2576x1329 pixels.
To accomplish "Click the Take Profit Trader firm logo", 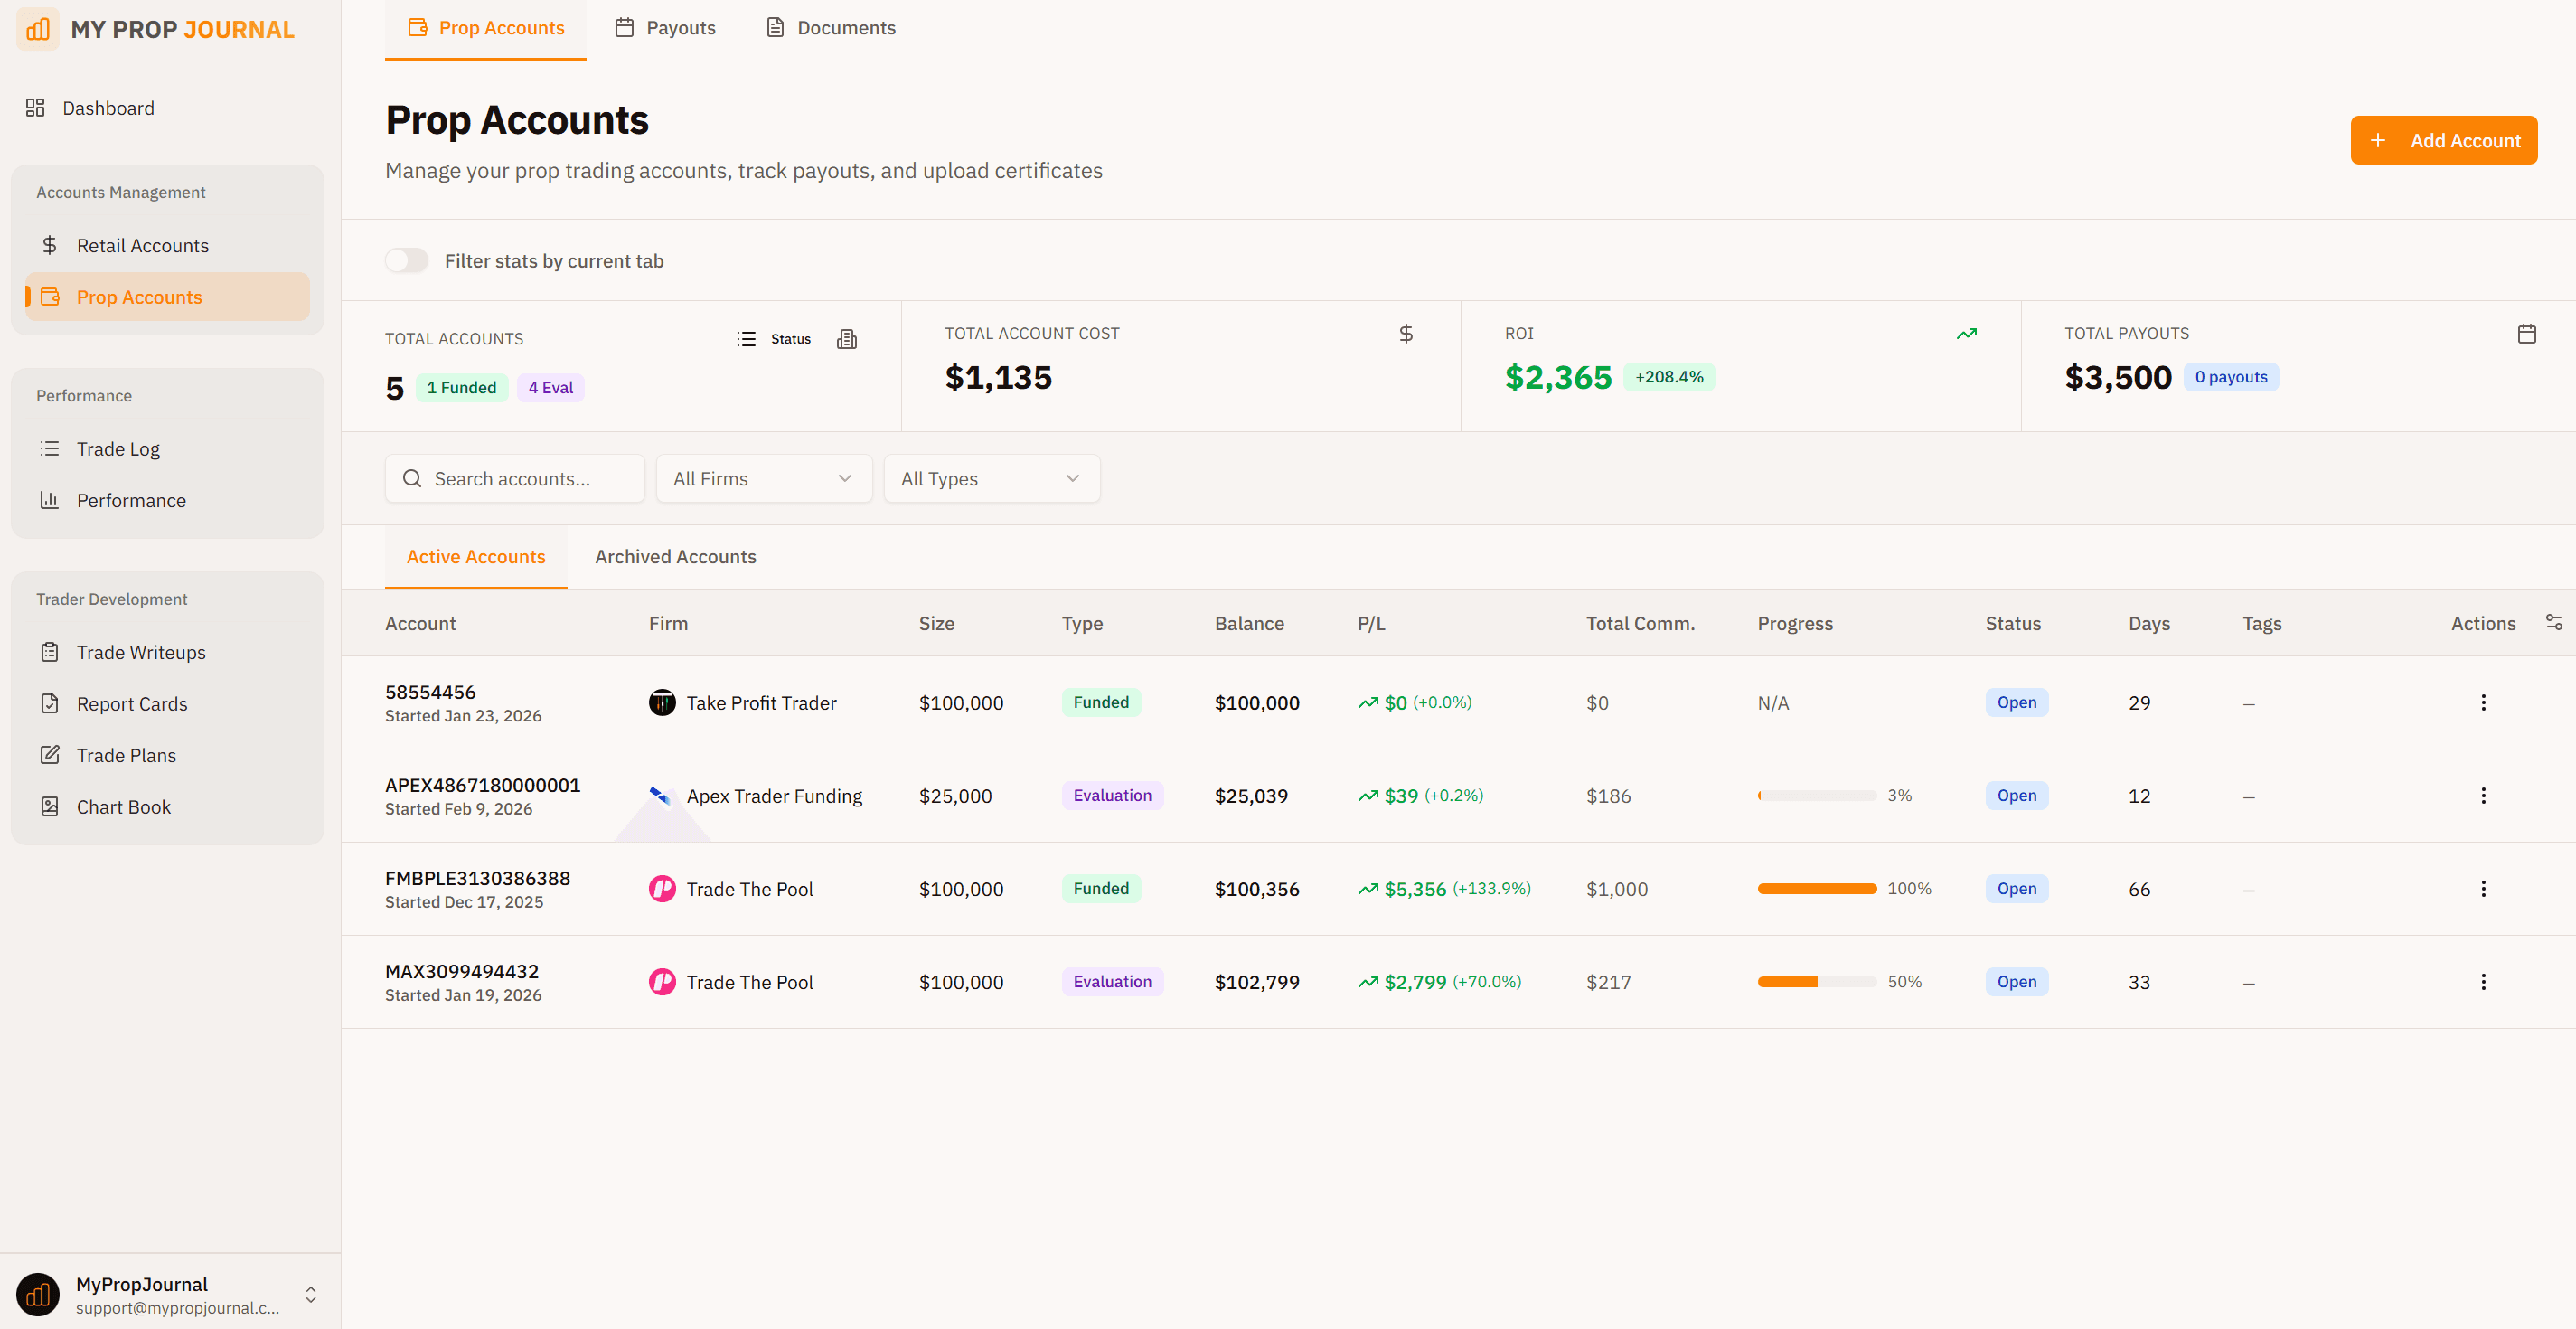I will point(662,703).
